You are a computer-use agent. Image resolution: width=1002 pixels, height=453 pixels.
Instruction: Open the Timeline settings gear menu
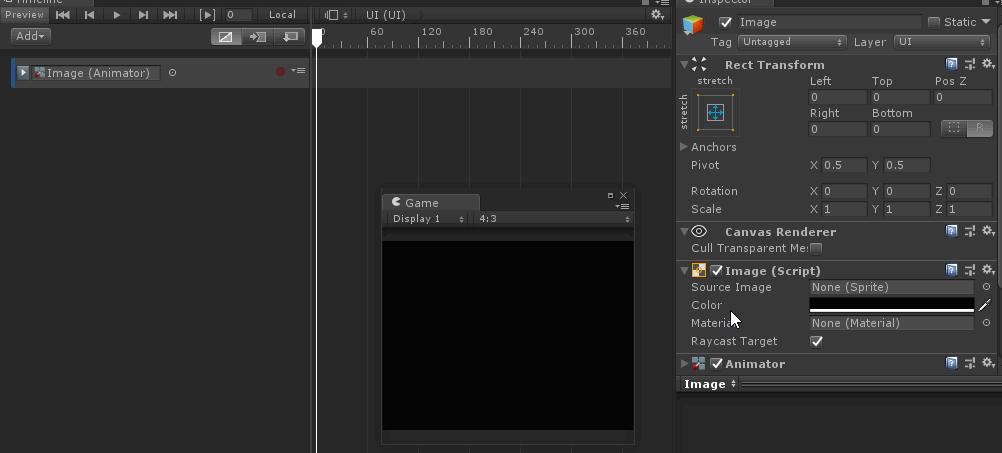[x=656, y=15]
